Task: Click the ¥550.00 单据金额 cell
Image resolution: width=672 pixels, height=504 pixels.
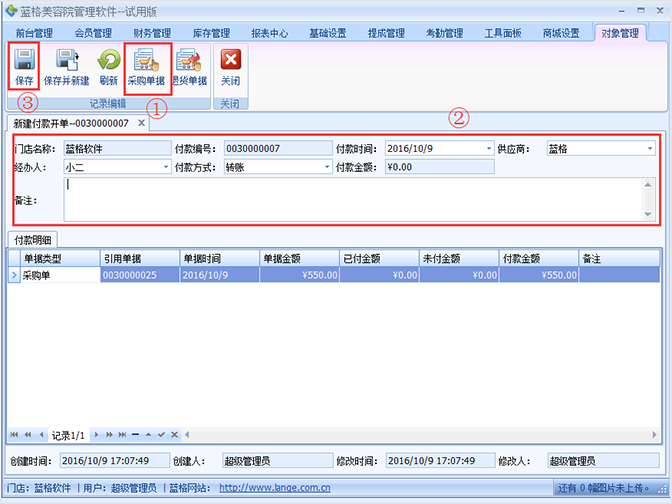Action: click(299, 275)
